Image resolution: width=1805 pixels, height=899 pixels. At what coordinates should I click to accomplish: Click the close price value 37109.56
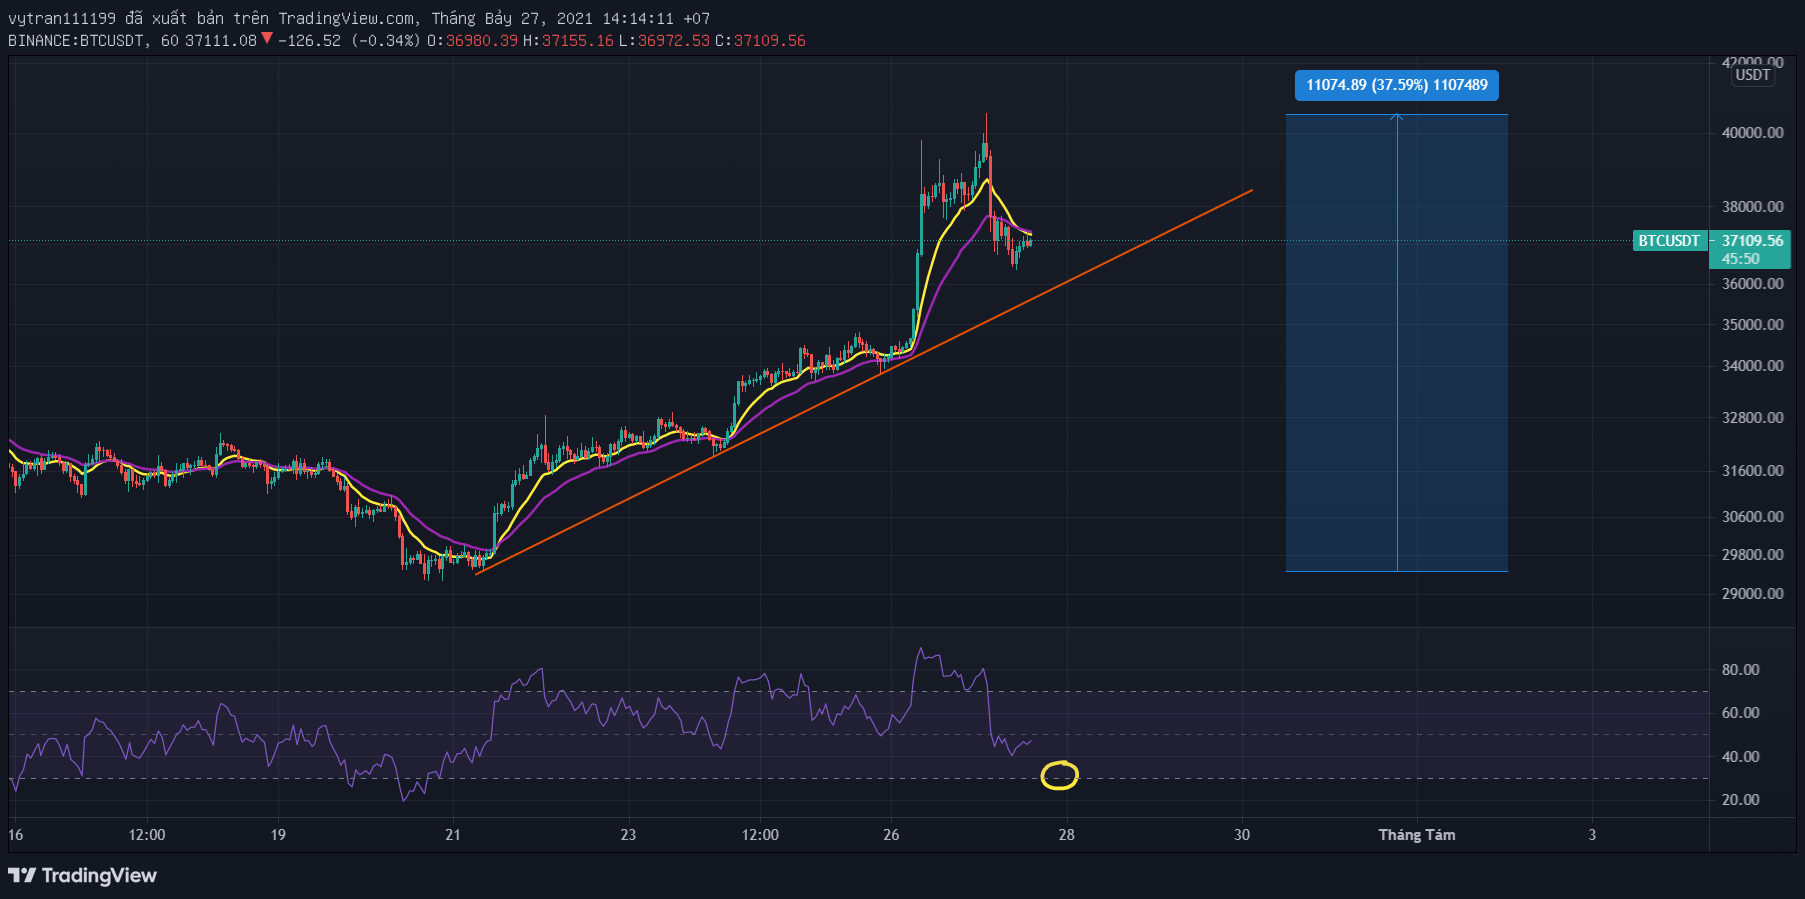point(770,41)
